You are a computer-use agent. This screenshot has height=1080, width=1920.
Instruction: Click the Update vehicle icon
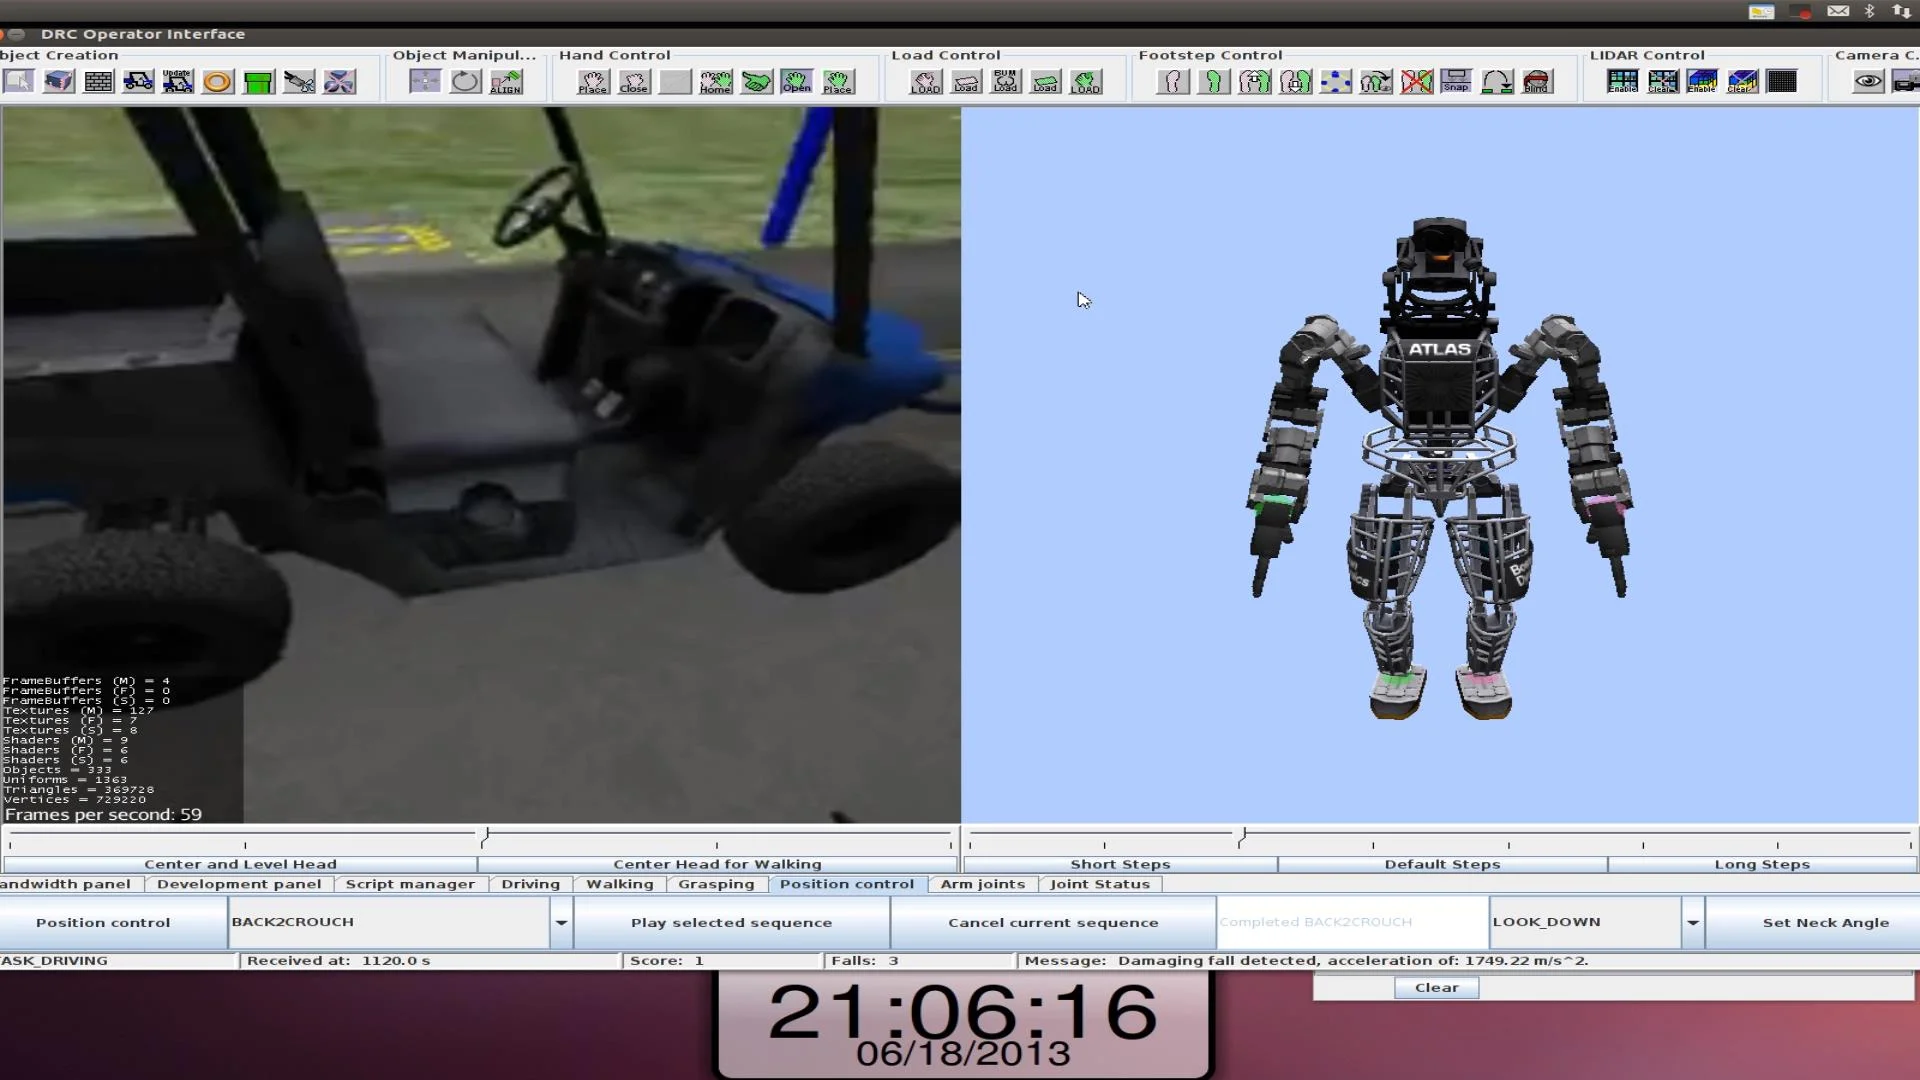178,81
